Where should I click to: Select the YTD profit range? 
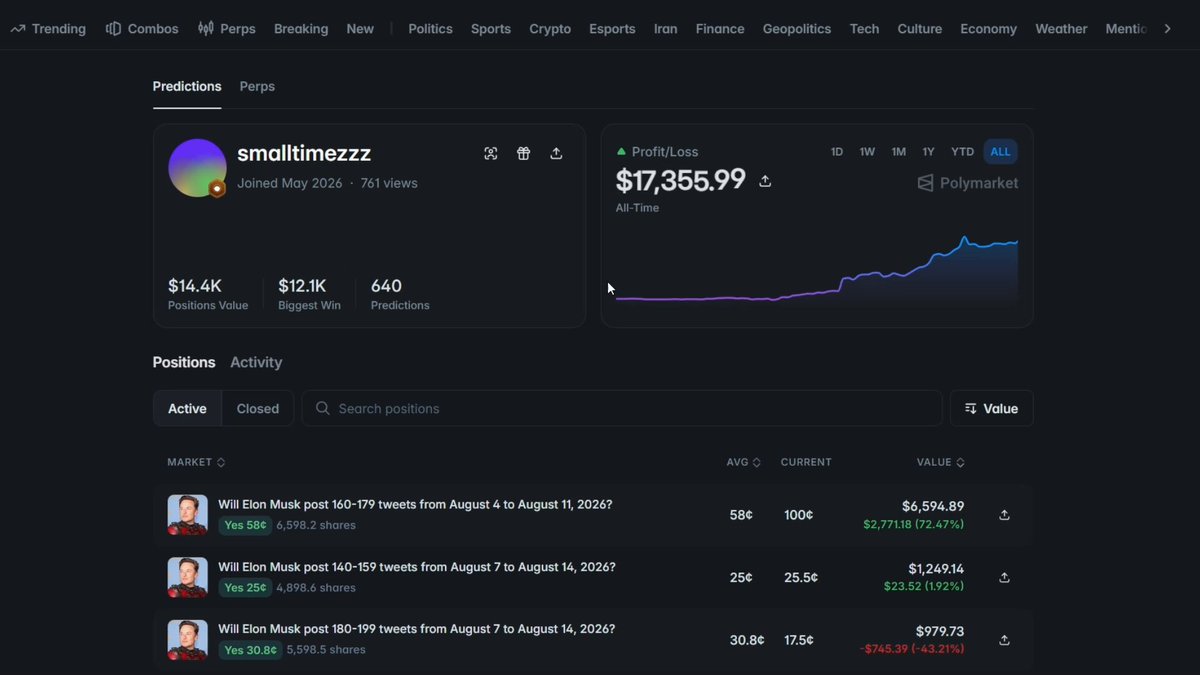tap(962, 152)
